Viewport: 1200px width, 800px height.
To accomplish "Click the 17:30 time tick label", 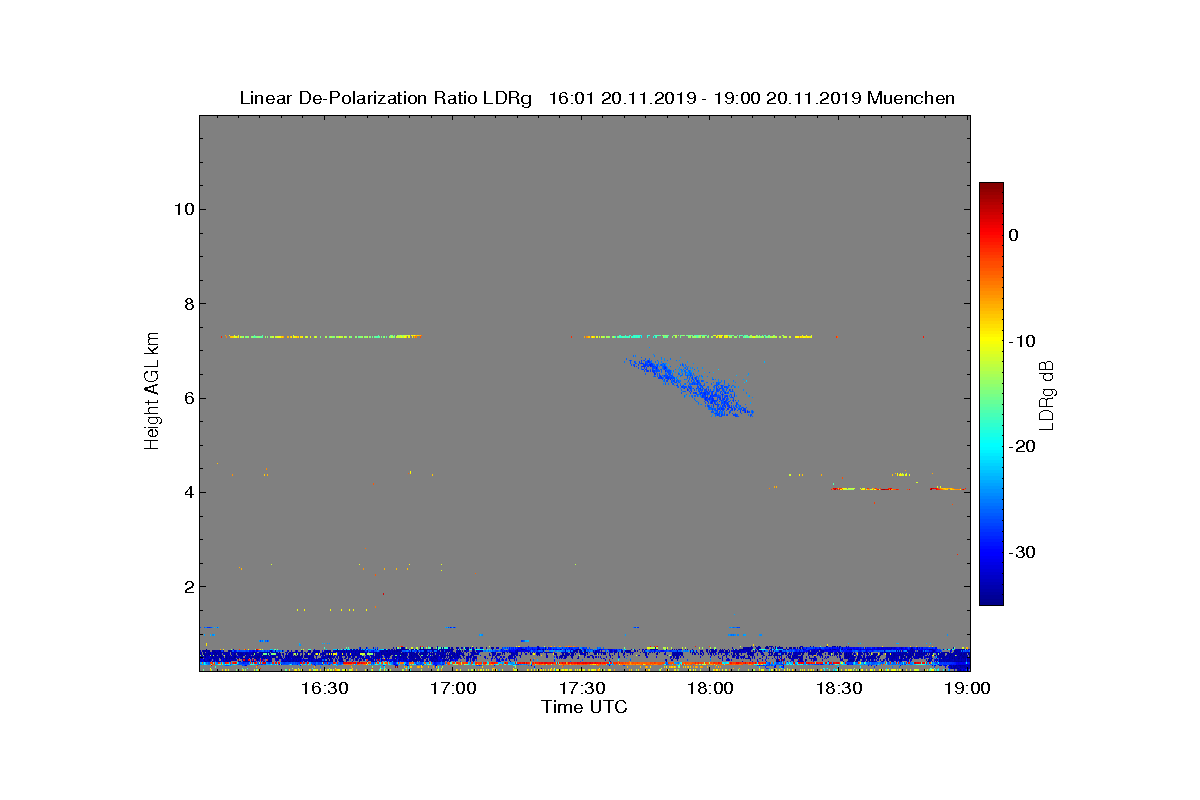I will click(583, 688).
